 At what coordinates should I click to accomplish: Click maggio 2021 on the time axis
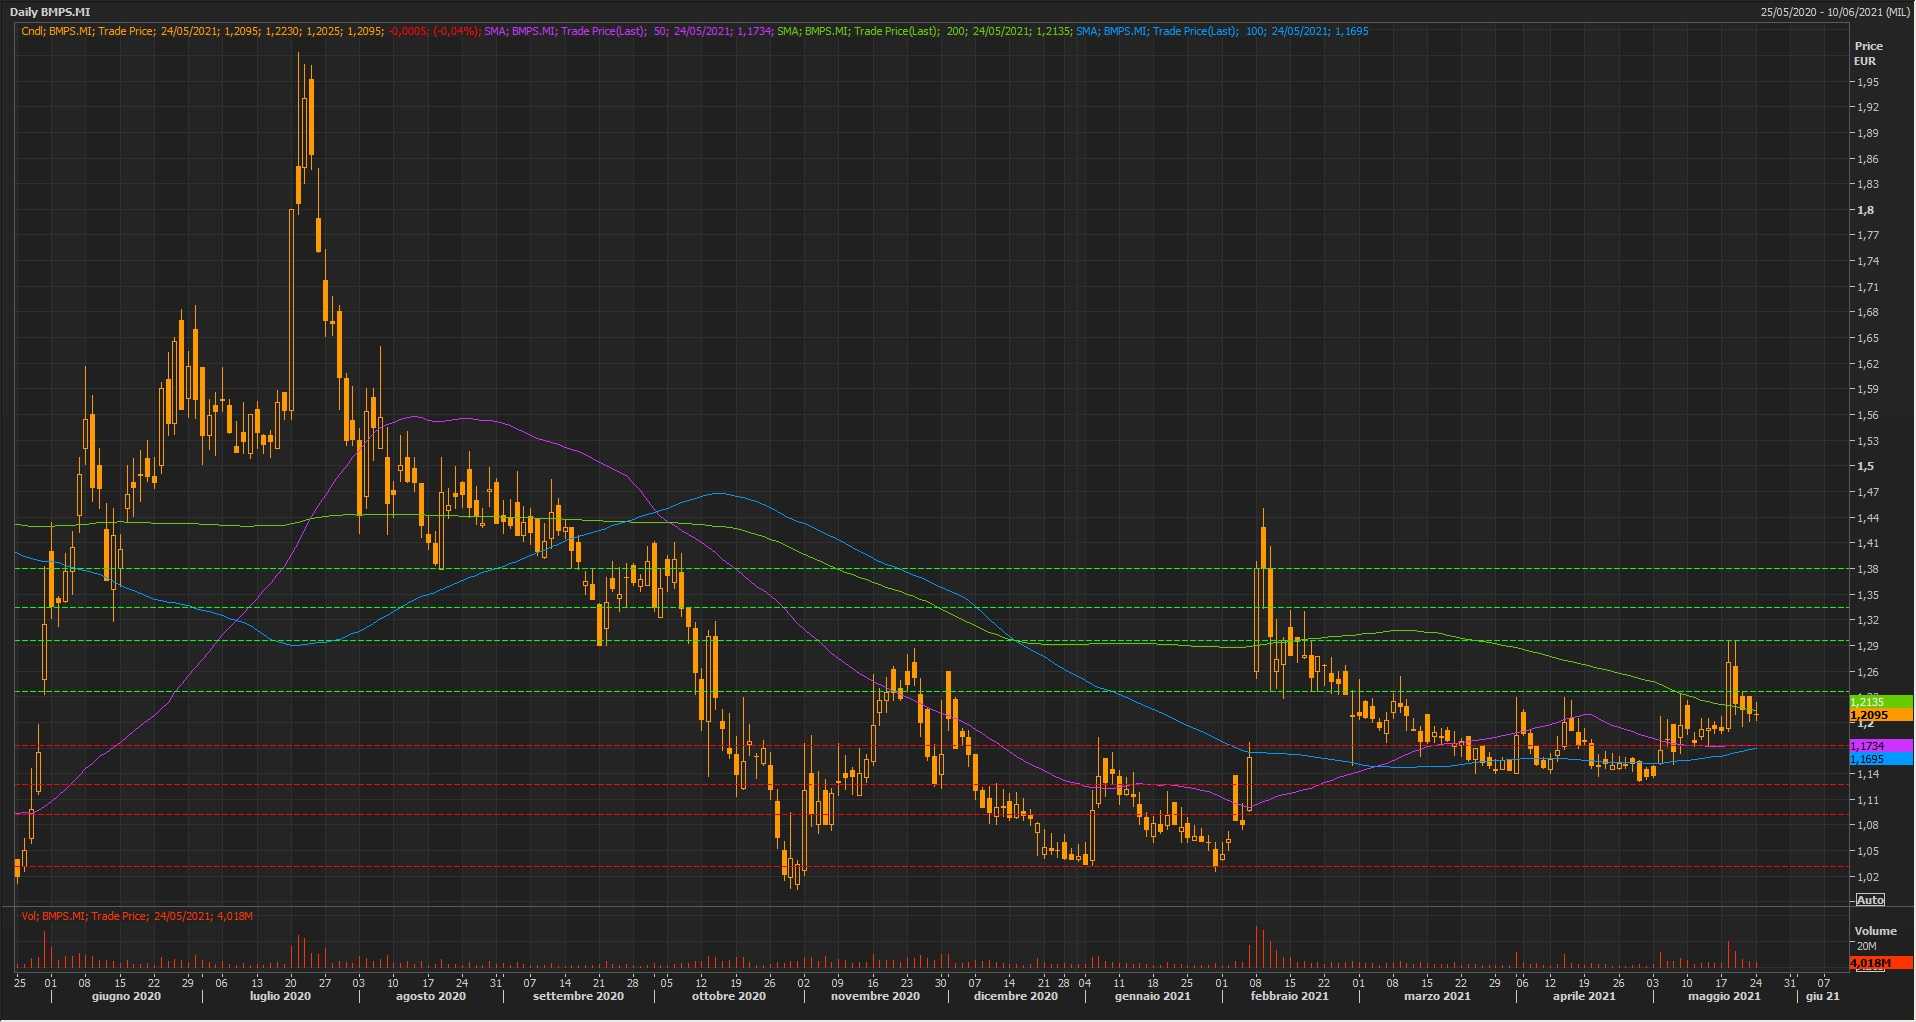tap(1724, 996)
